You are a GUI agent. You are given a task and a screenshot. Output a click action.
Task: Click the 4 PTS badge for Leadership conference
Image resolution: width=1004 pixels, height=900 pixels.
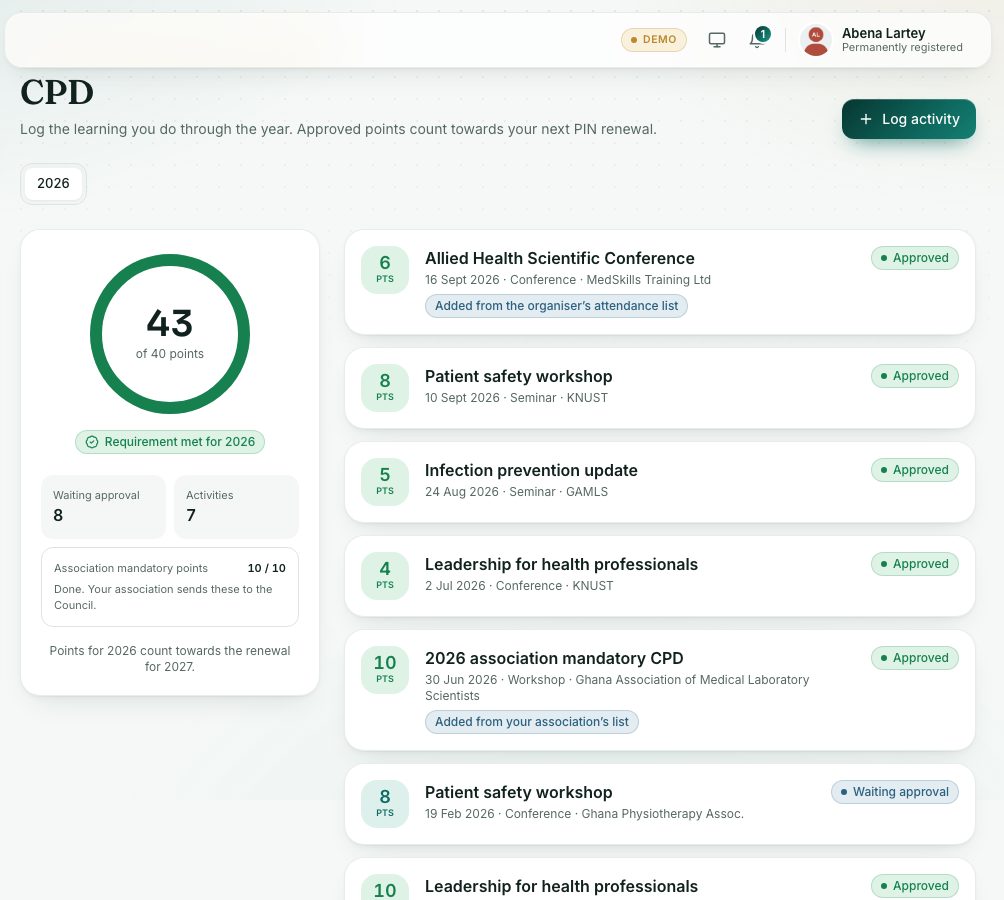pos(385,575)
